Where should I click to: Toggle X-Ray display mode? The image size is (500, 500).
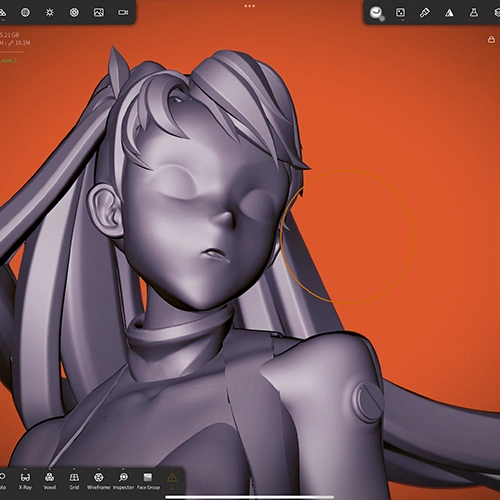point(25,481)
